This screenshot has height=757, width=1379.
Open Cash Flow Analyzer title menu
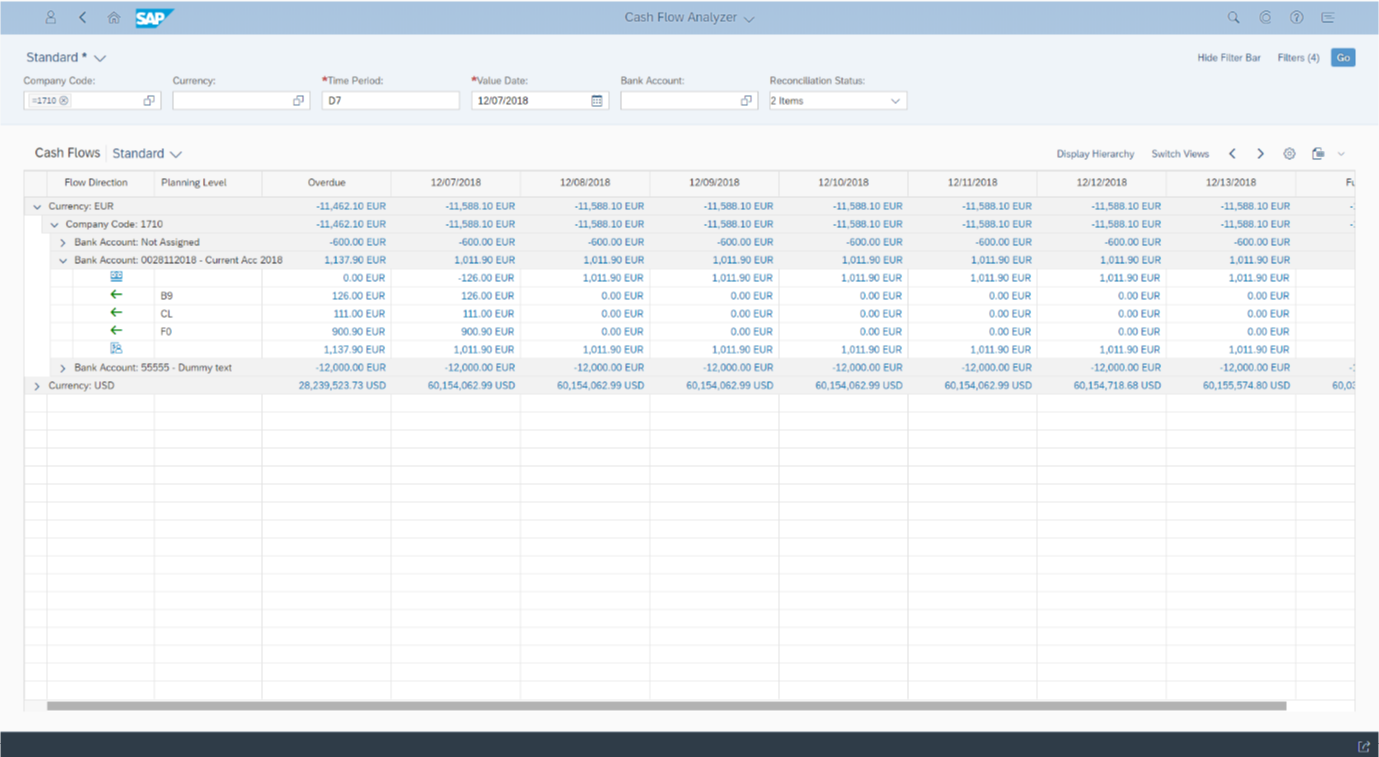pos(689,17)
